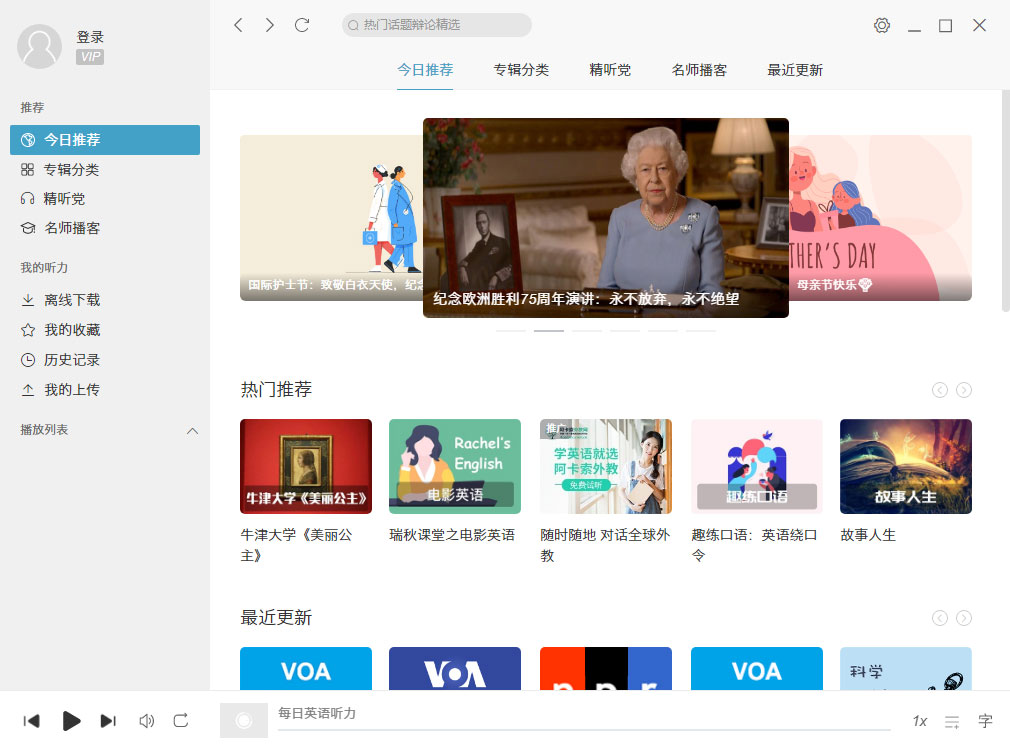
Task: Click 登录 to sign in
Action: 89,36
